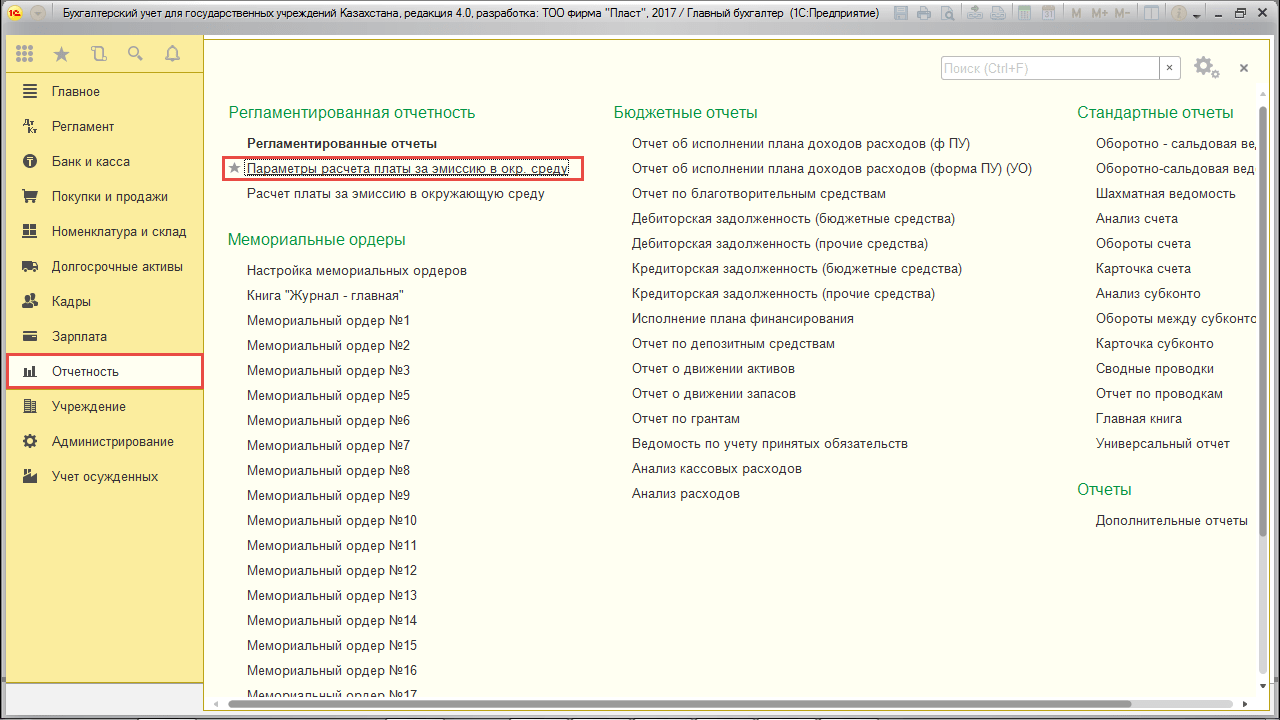The image size is (1280, 720).
Task: Open notifications bell icon
Action: point(172,54)
